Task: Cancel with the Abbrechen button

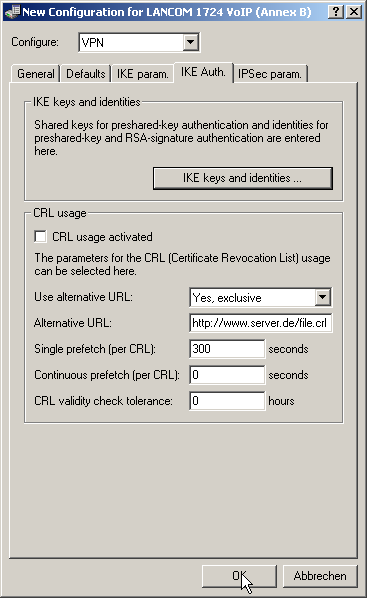Action: tap(320, 576)
